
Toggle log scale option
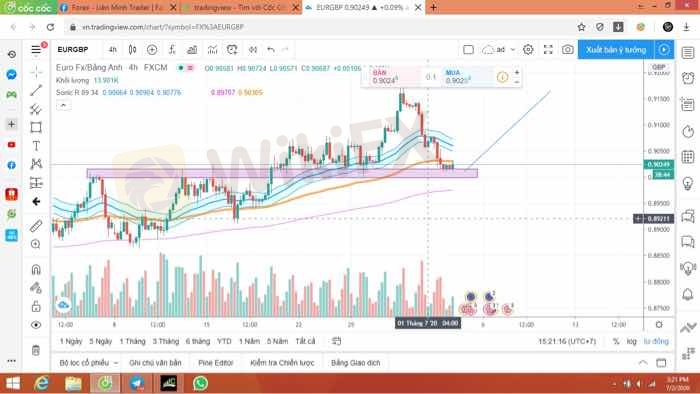(x=631, y=341)
